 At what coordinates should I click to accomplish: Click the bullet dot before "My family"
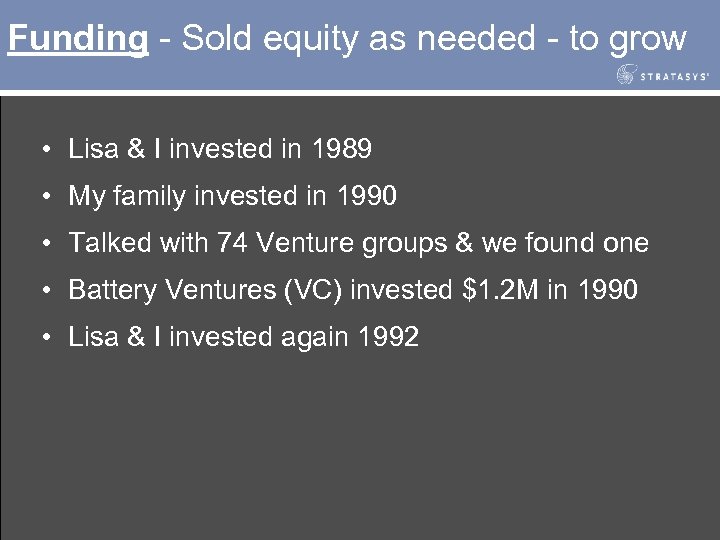tap(48, 198)
